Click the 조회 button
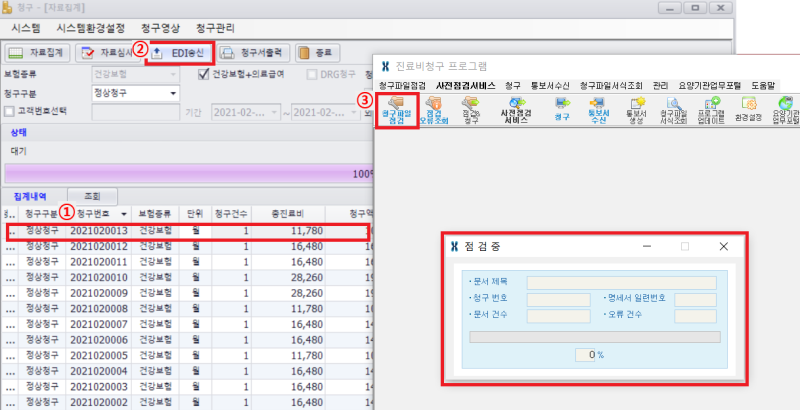This screenshot has height=410, width=800. tap(92, 196)
